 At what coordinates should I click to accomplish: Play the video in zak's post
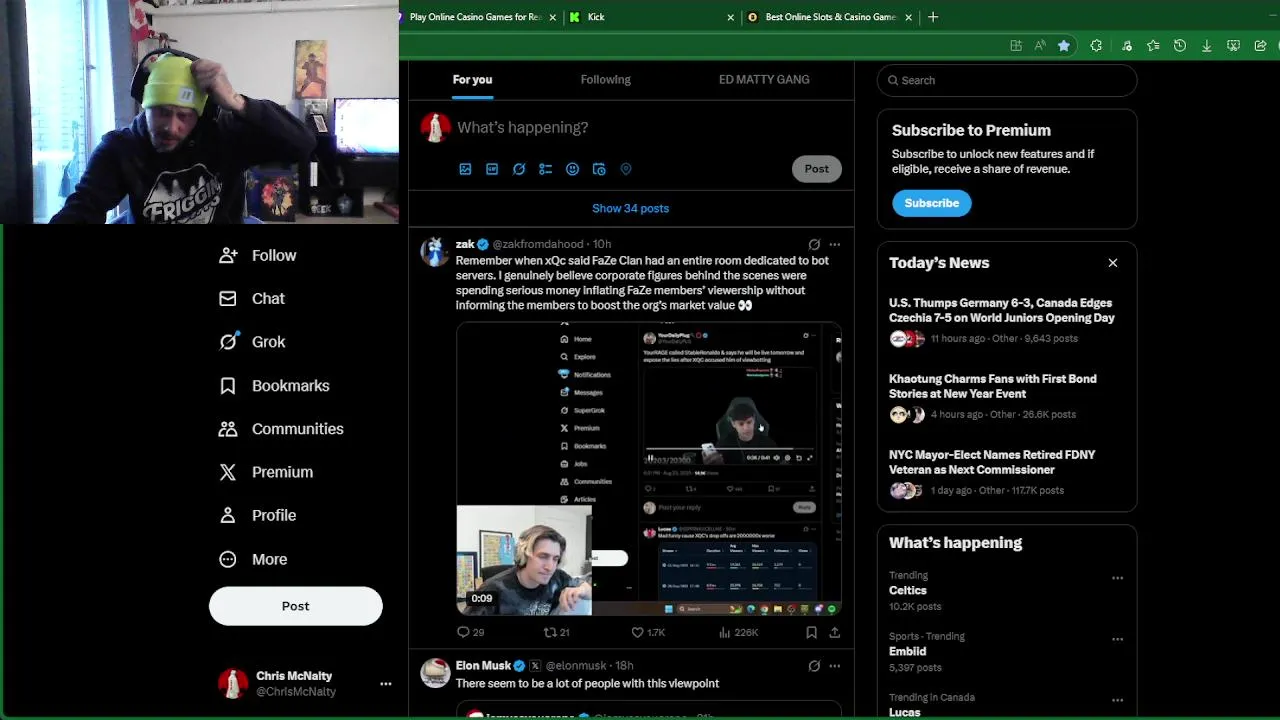pyautogui.click(x=649, y=468)
